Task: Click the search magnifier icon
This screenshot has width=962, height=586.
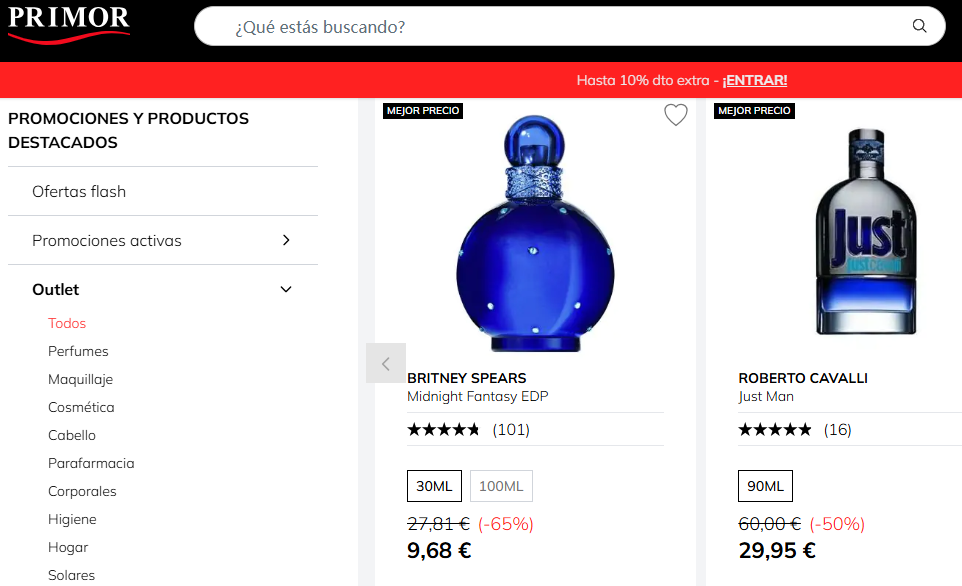Action: 918,26
